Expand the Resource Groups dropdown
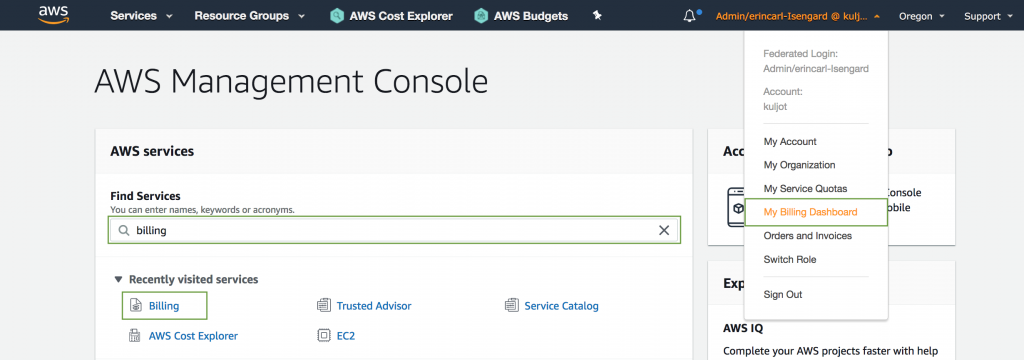The height and width of the screenshot is (360, 1024). (x=249, y=16)
